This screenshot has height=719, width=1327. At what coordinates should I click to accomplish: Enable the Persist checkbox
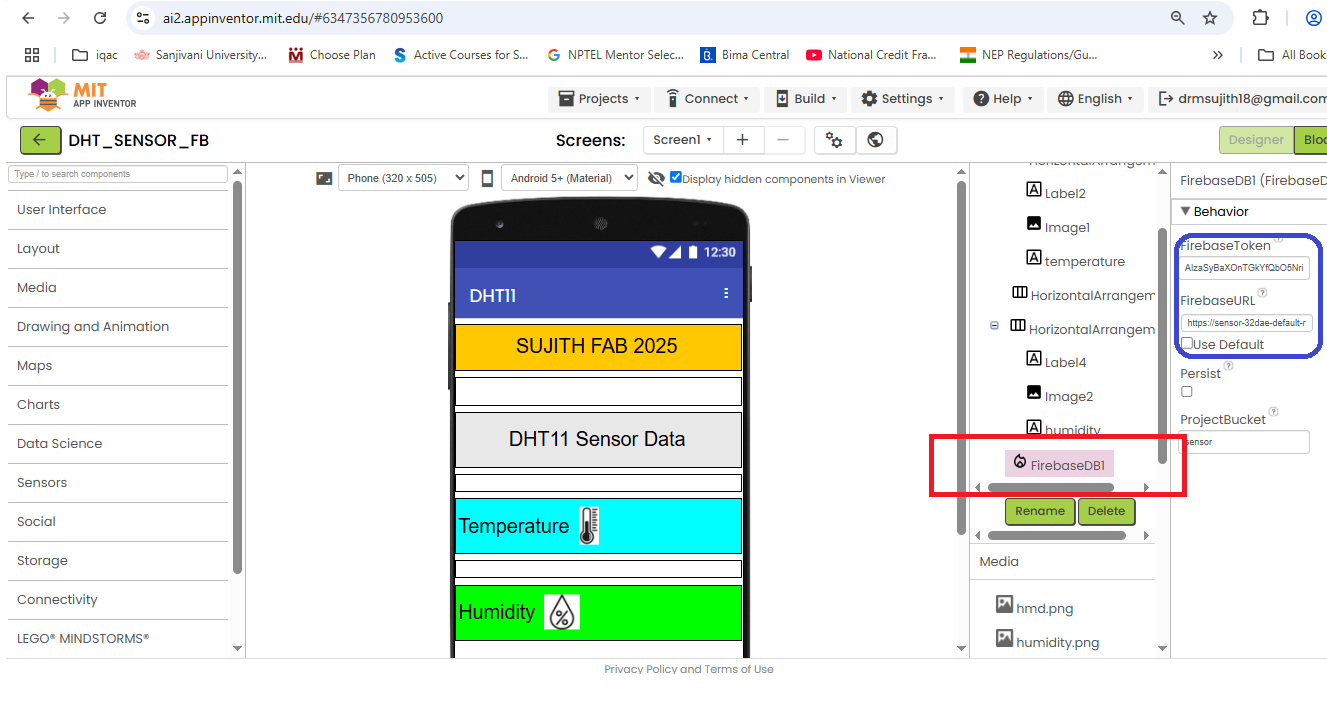(1187, 391)
